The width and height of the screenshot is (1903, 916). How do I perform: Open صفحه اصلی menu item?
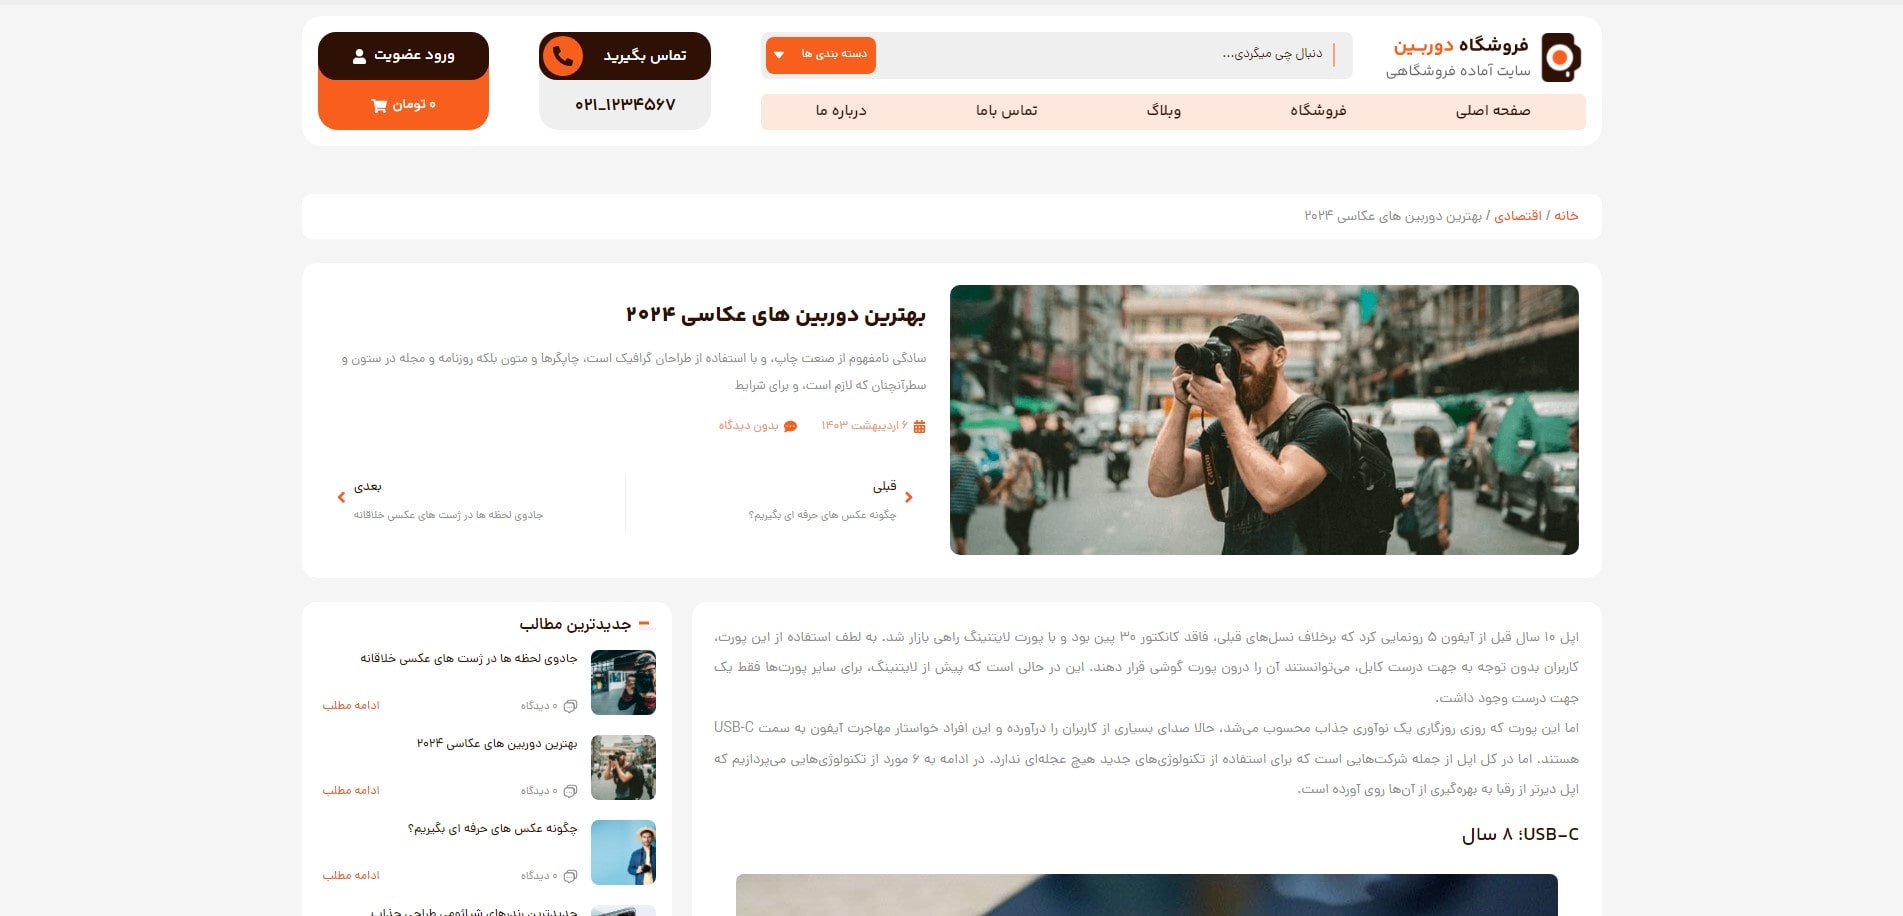click(1493, 111)
